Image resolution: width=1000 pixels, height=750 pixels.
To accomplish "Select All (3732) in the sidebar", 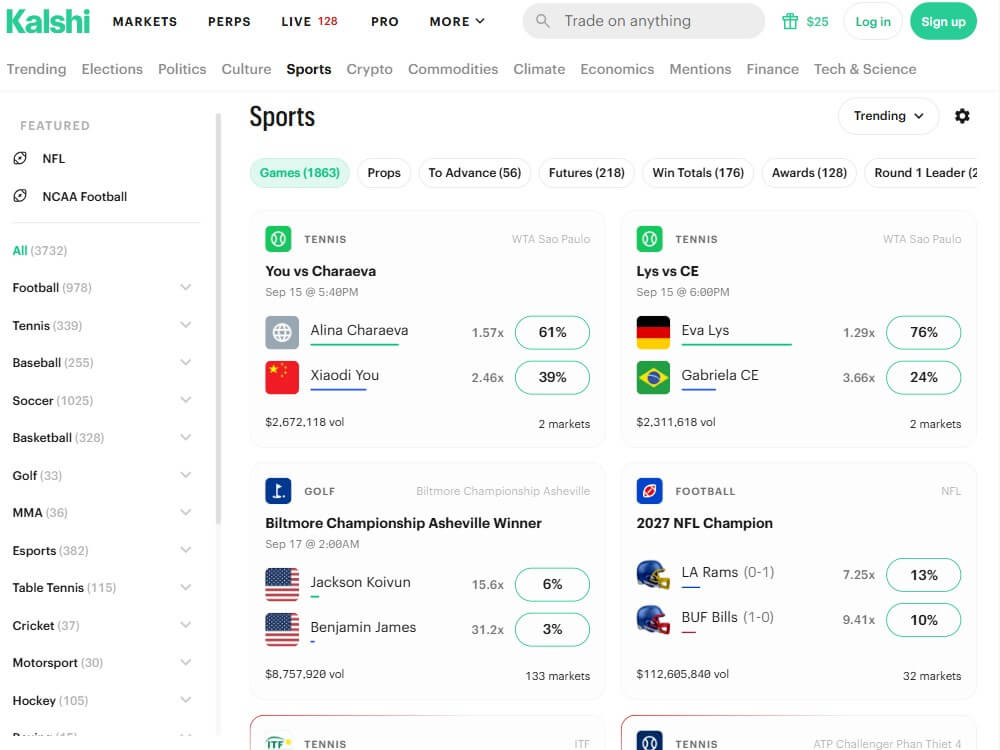I will tap(40, 250).
